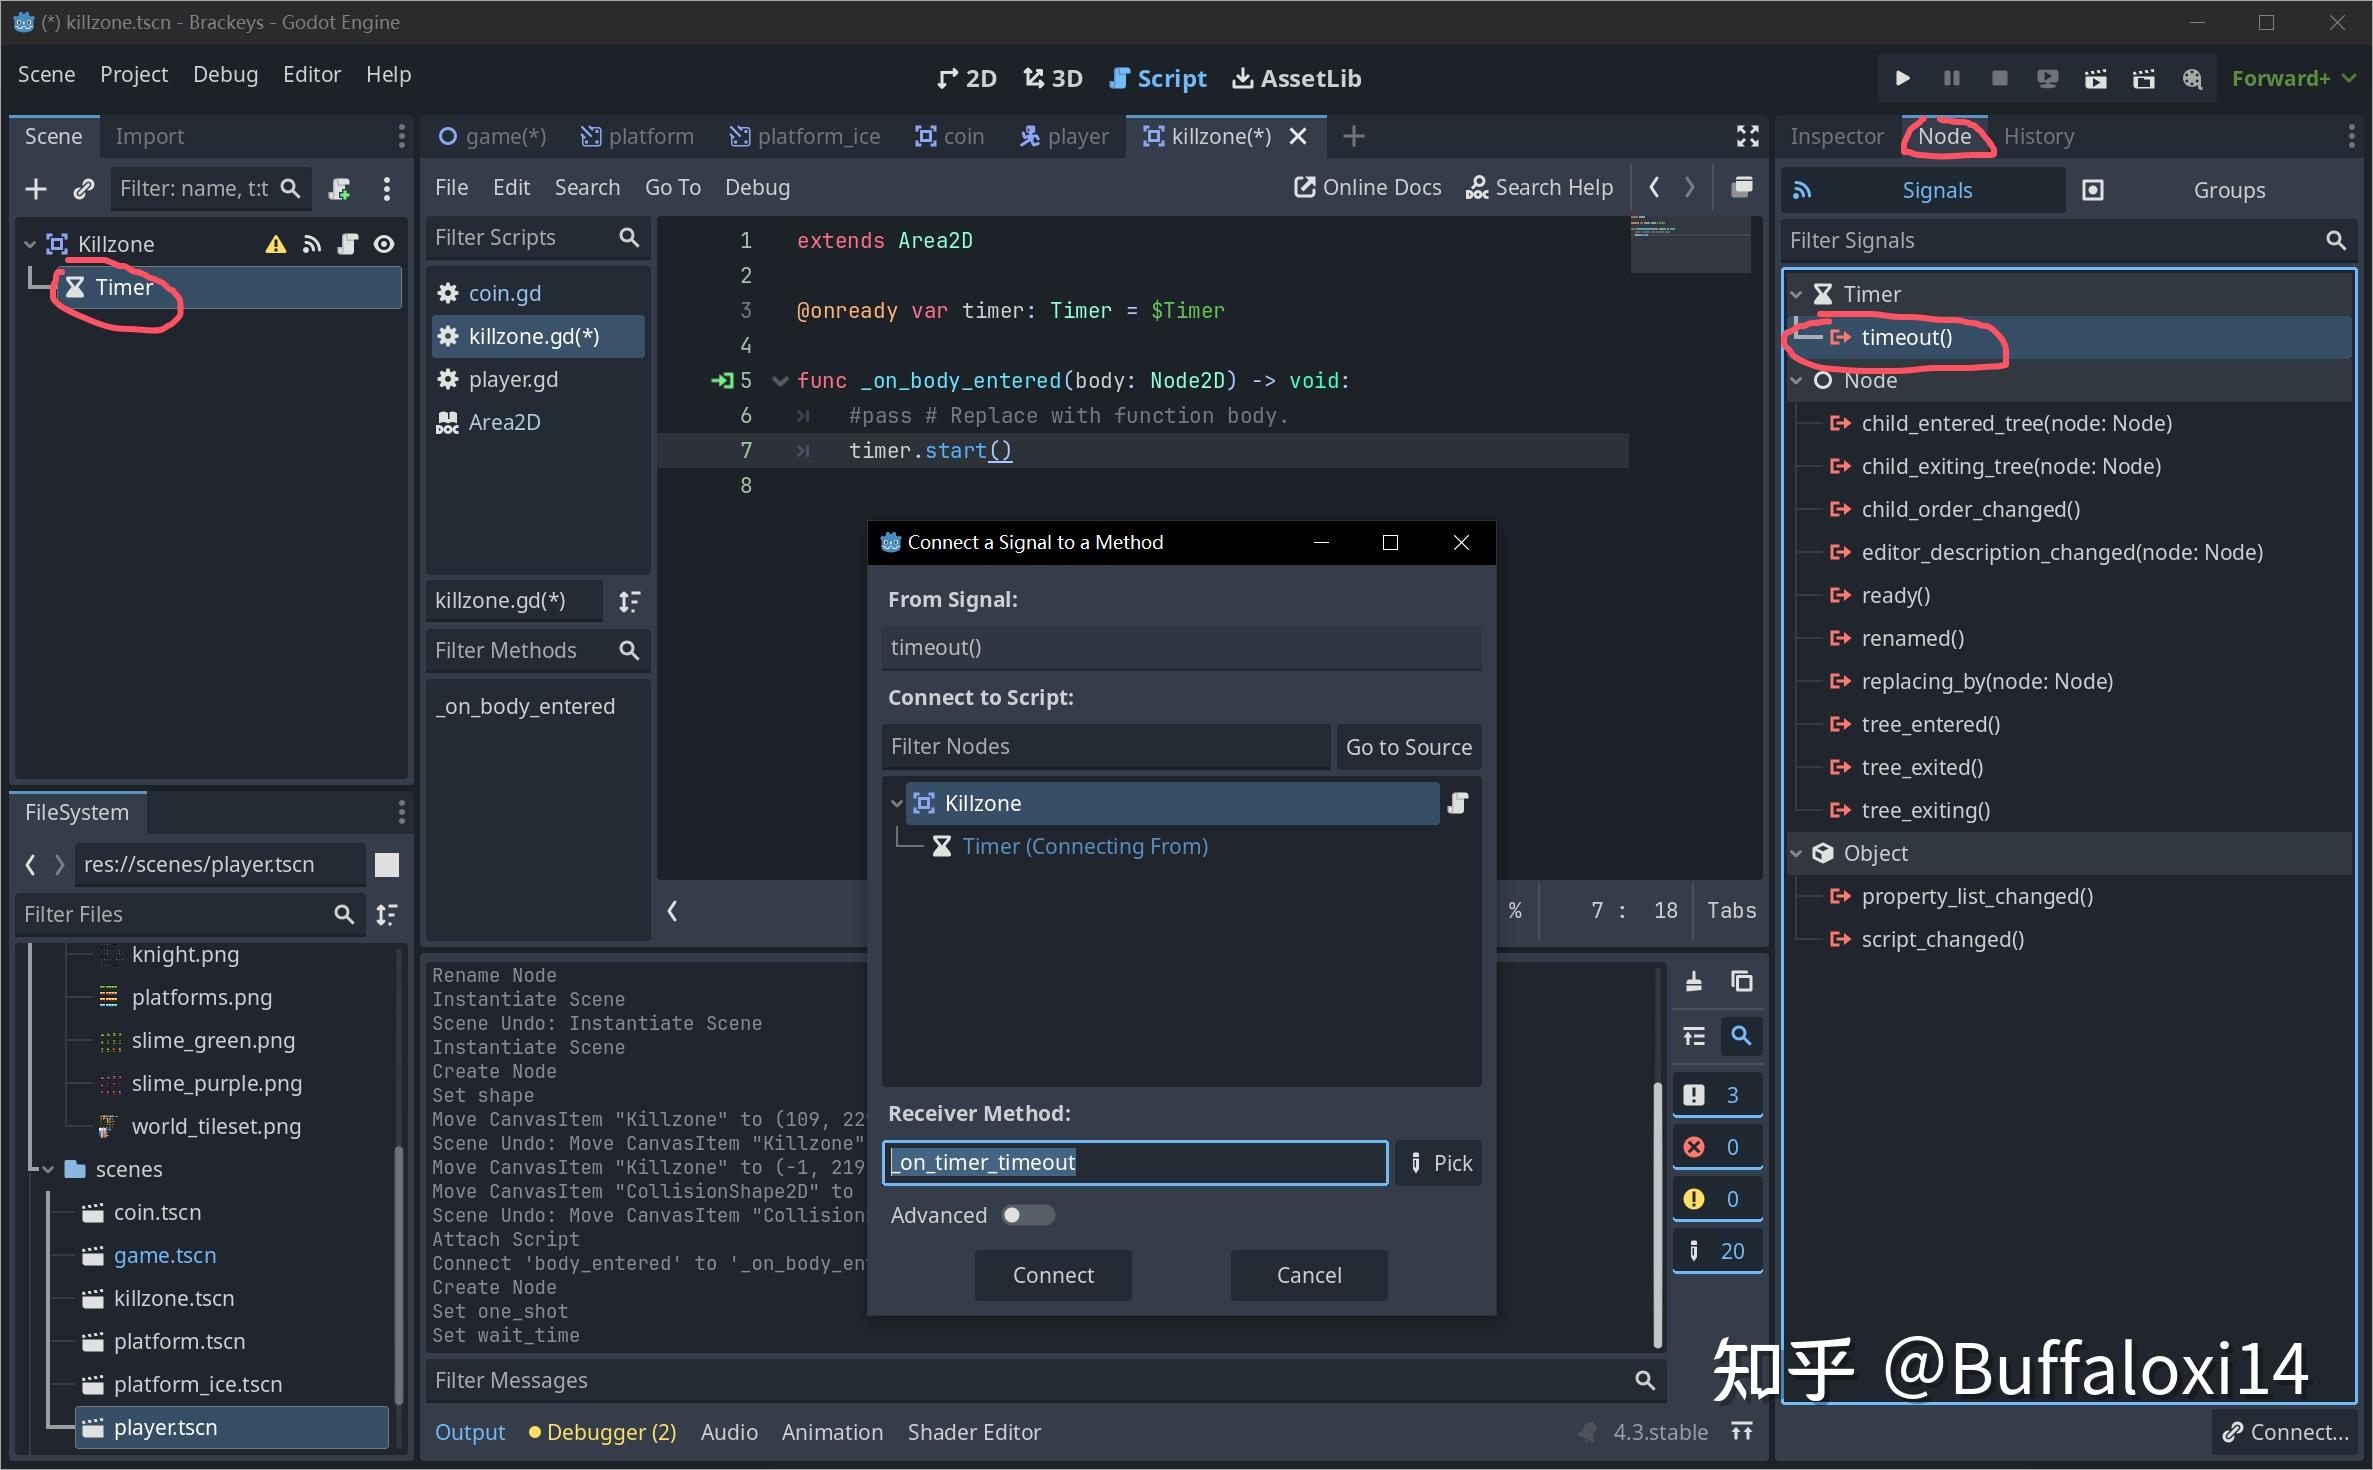Switch to the Groups tab
Viewport: 2373px width, 1470px height.
pos(2229,189)
